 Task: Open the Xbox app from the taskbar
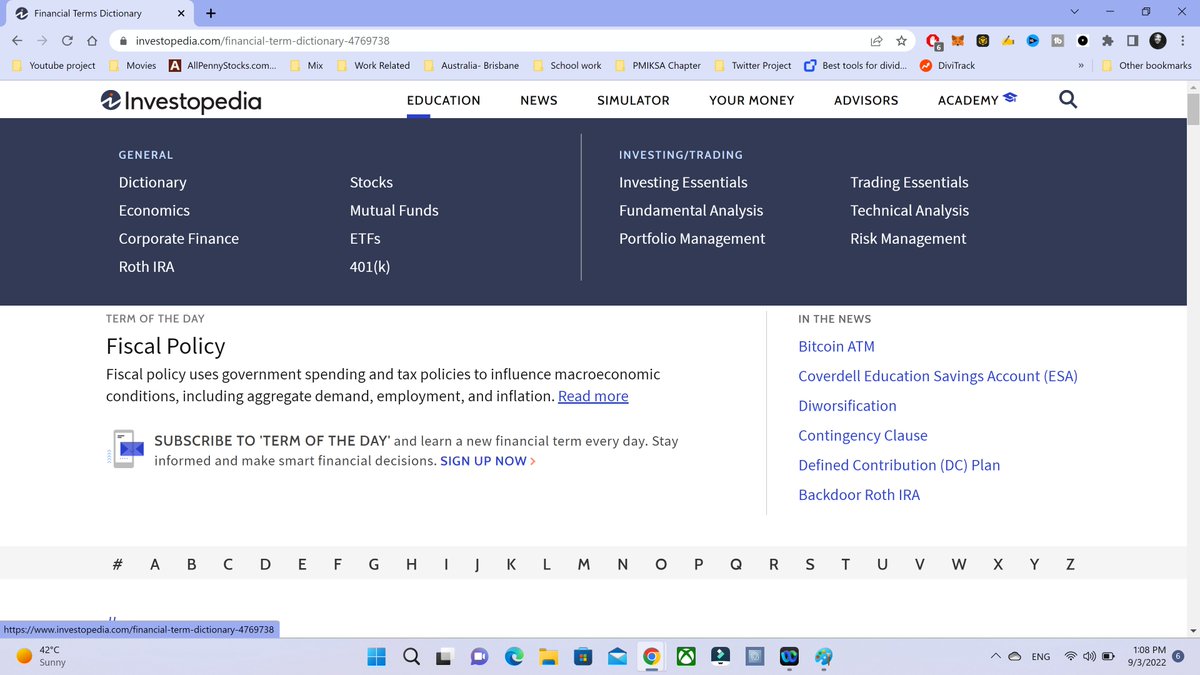(x=686, y=656)
